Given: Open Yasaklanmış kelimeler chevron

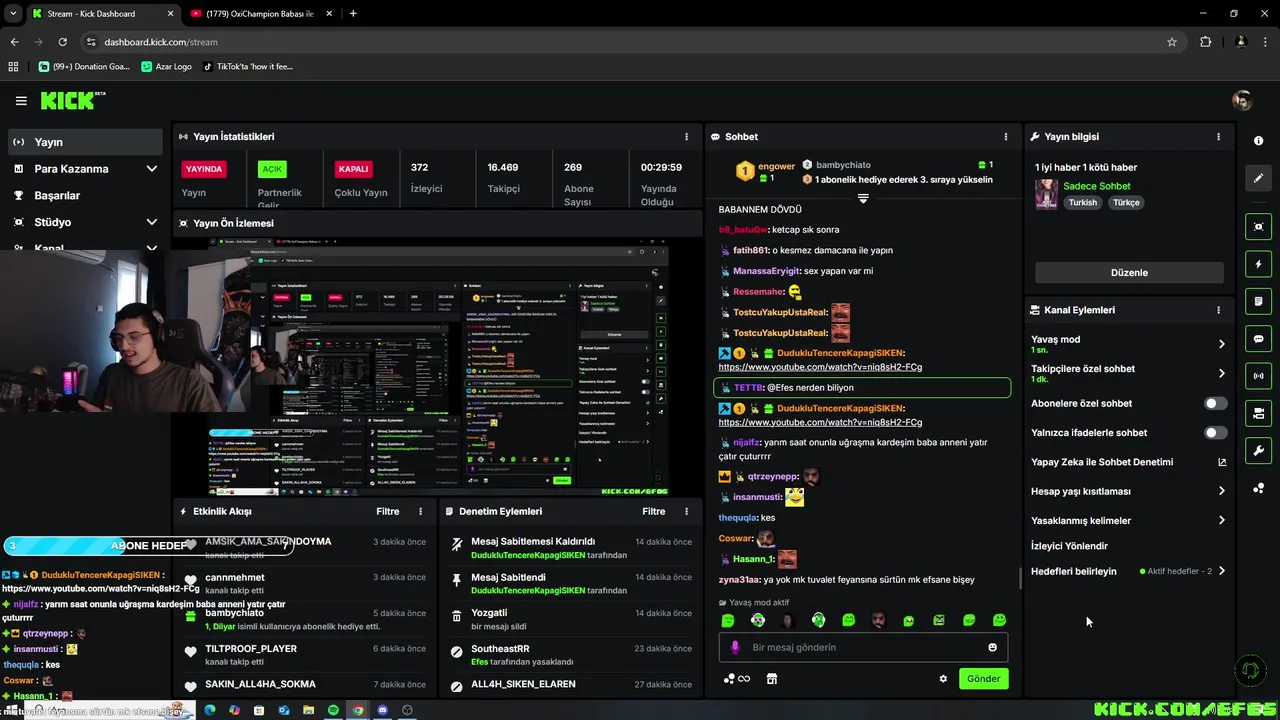Looking at the screenshot, I should (x=1221, y=520).
